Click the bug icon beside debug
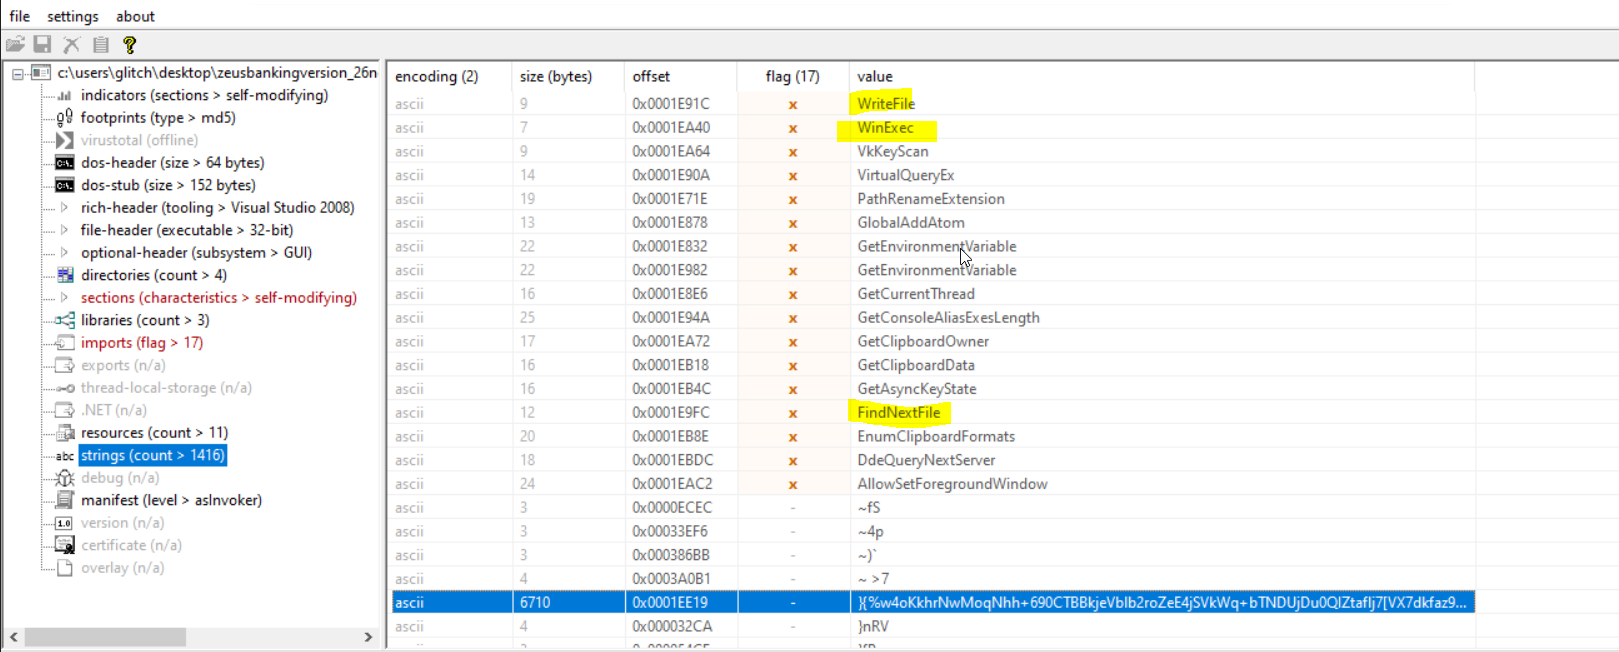This screenshot has width=1619, height=652. point(65,478)
